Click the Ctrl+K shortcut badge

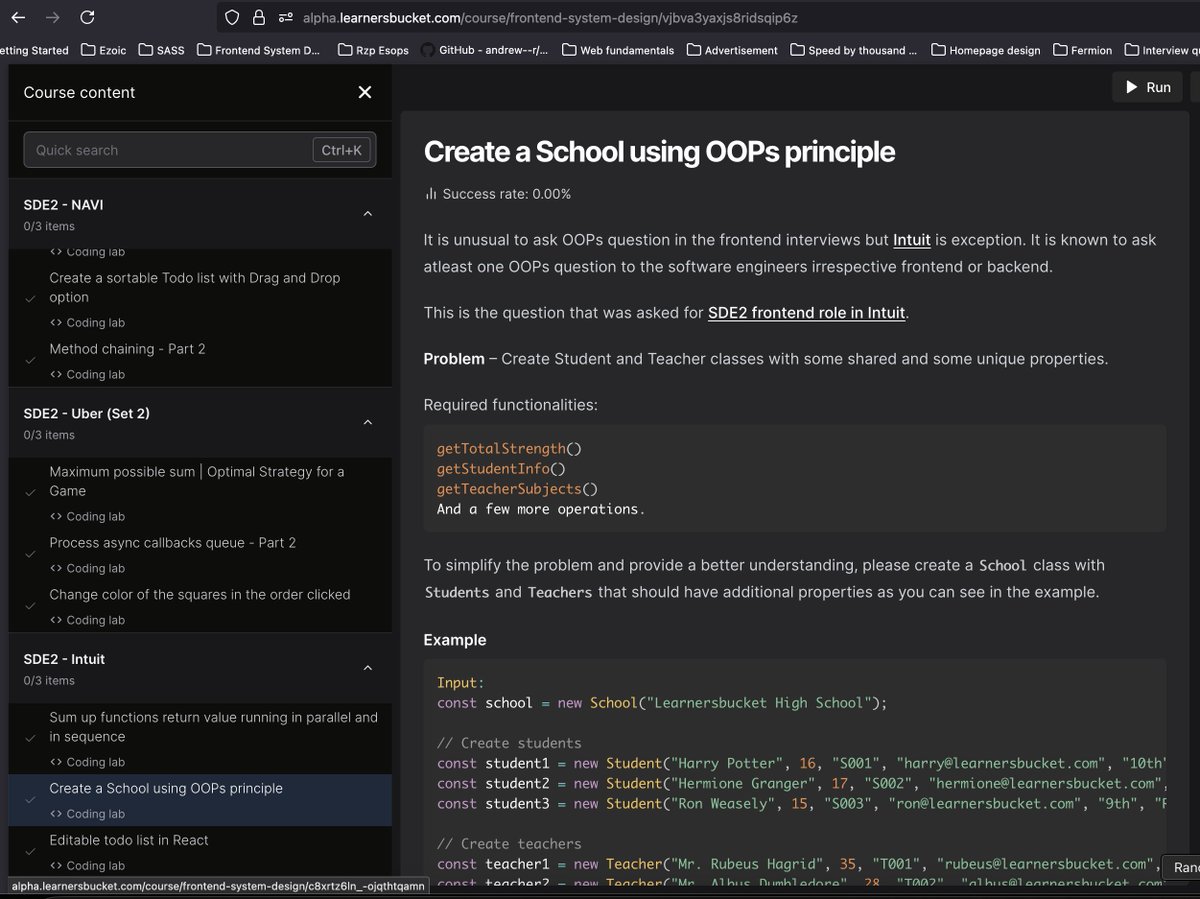(x=342, y=150)
